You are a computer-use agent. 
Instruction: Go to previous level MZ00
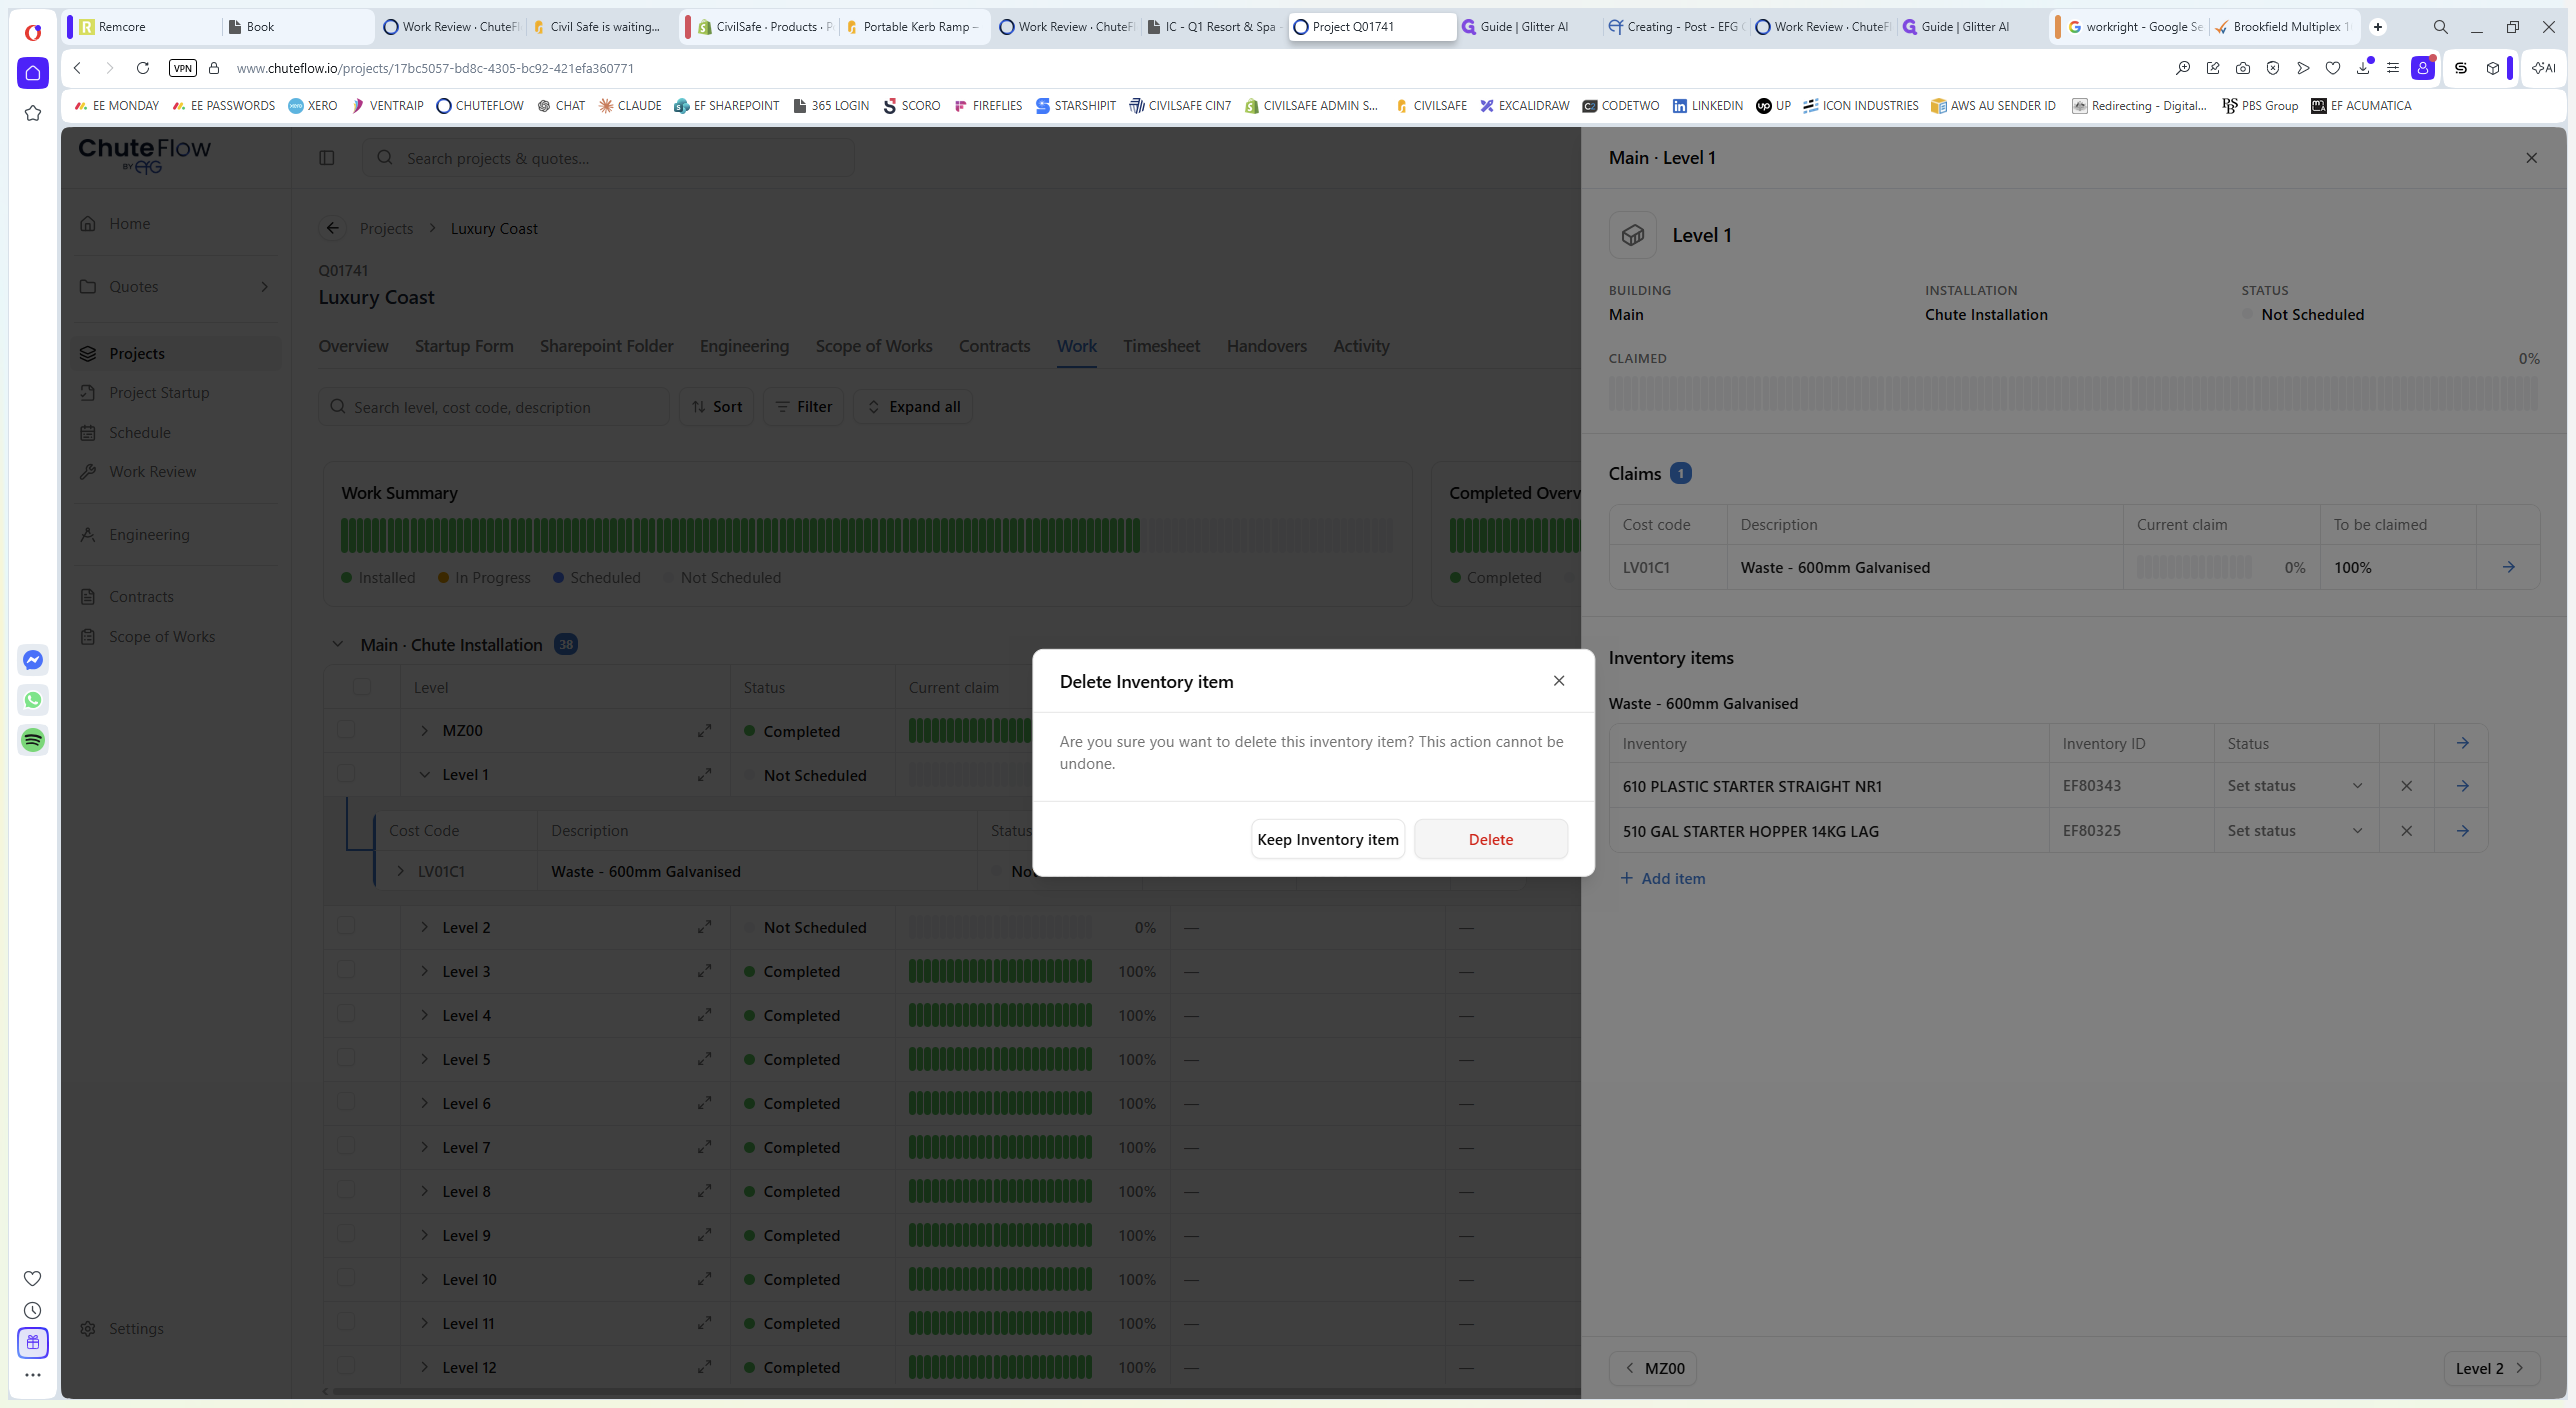tap(1653, 1368)
